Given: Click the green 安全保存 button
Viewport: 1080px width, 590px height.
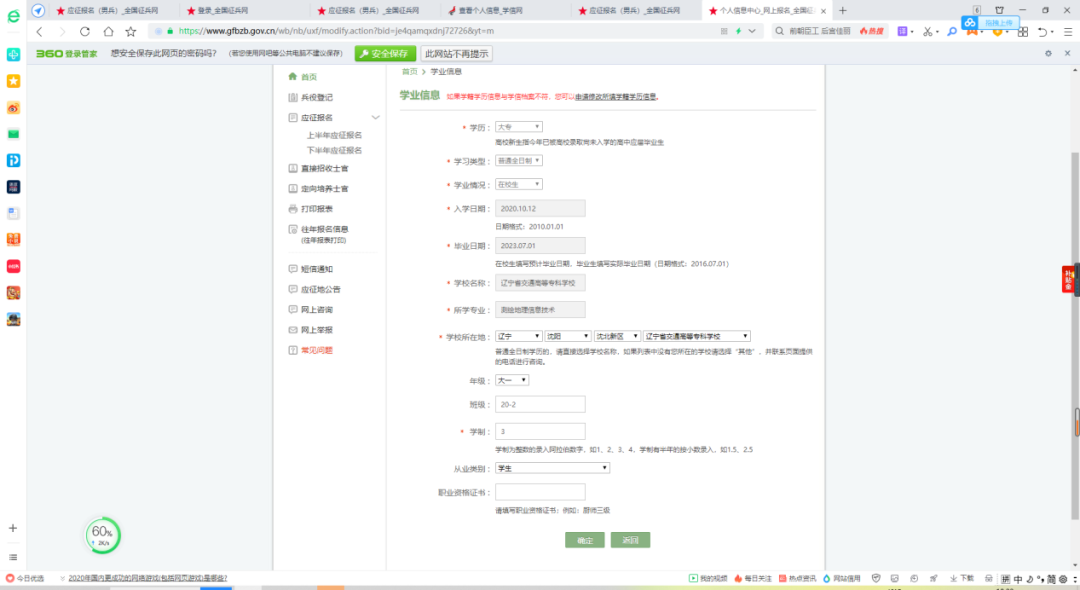Looking at the screenshot, I should coord(385,53).
